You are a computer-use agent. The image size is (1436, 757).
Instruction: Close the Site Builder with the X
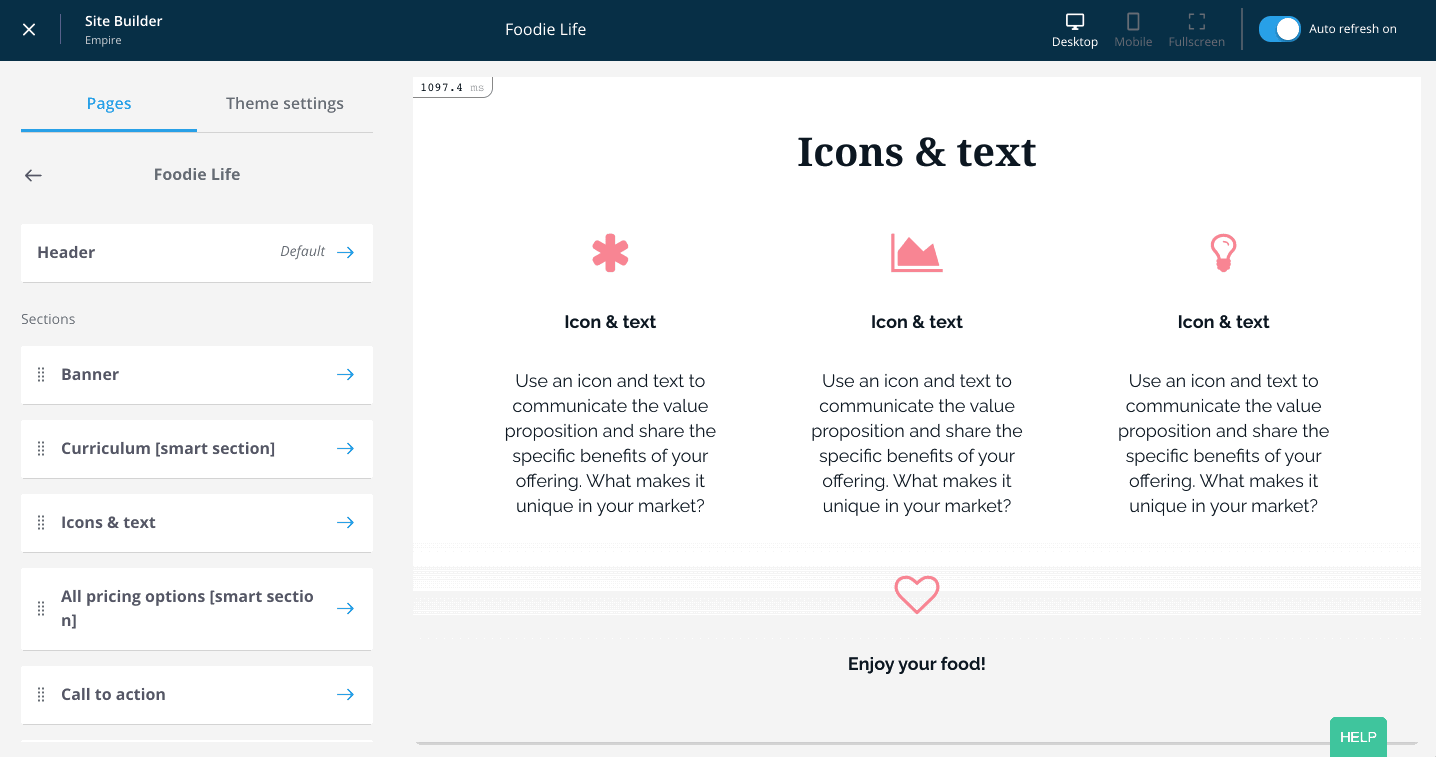[29, 29]
